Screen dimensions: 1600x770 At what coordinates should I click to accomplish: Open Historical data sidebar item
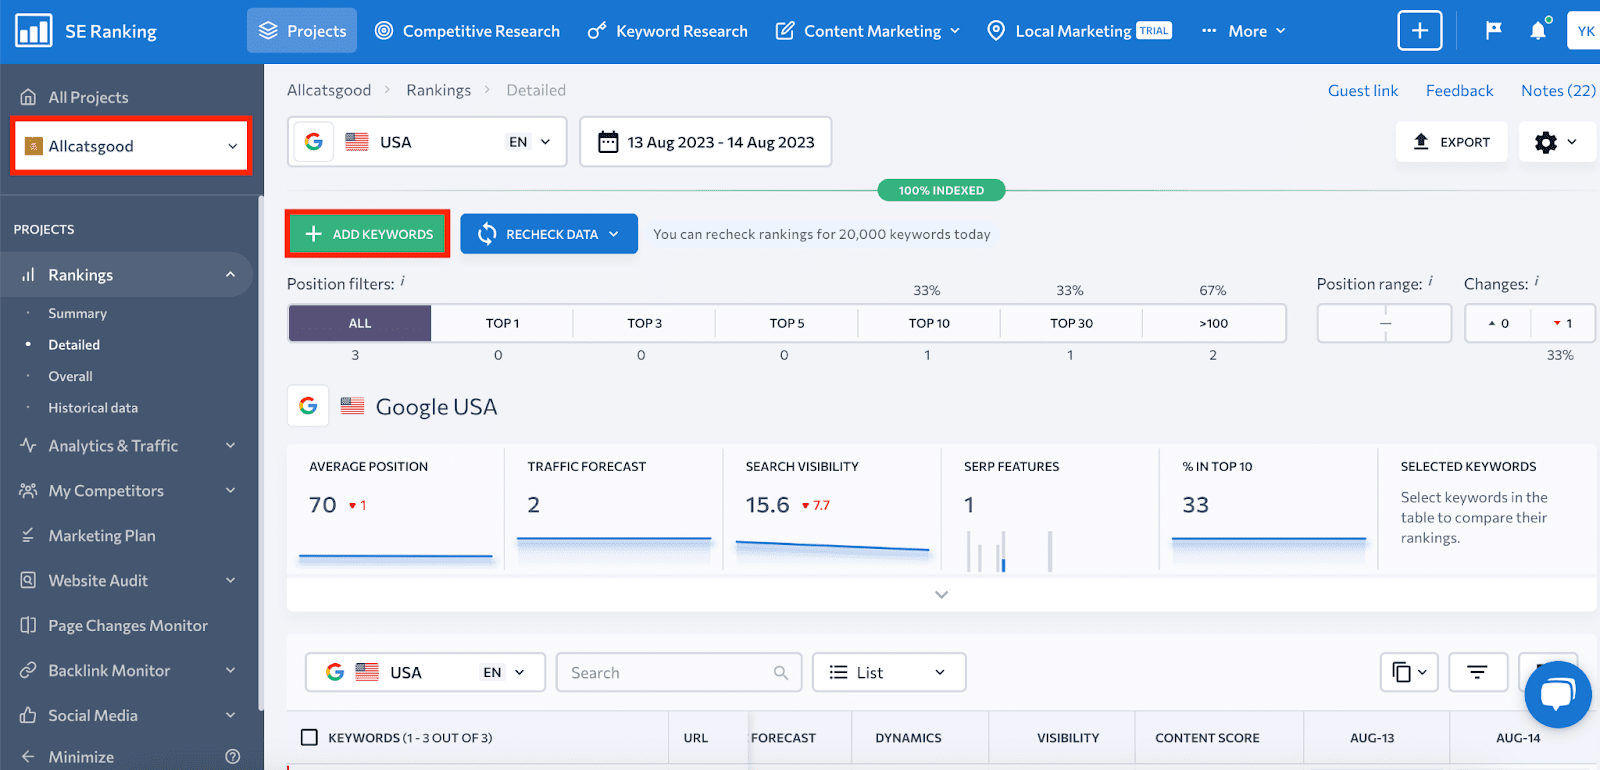(93, 408)
